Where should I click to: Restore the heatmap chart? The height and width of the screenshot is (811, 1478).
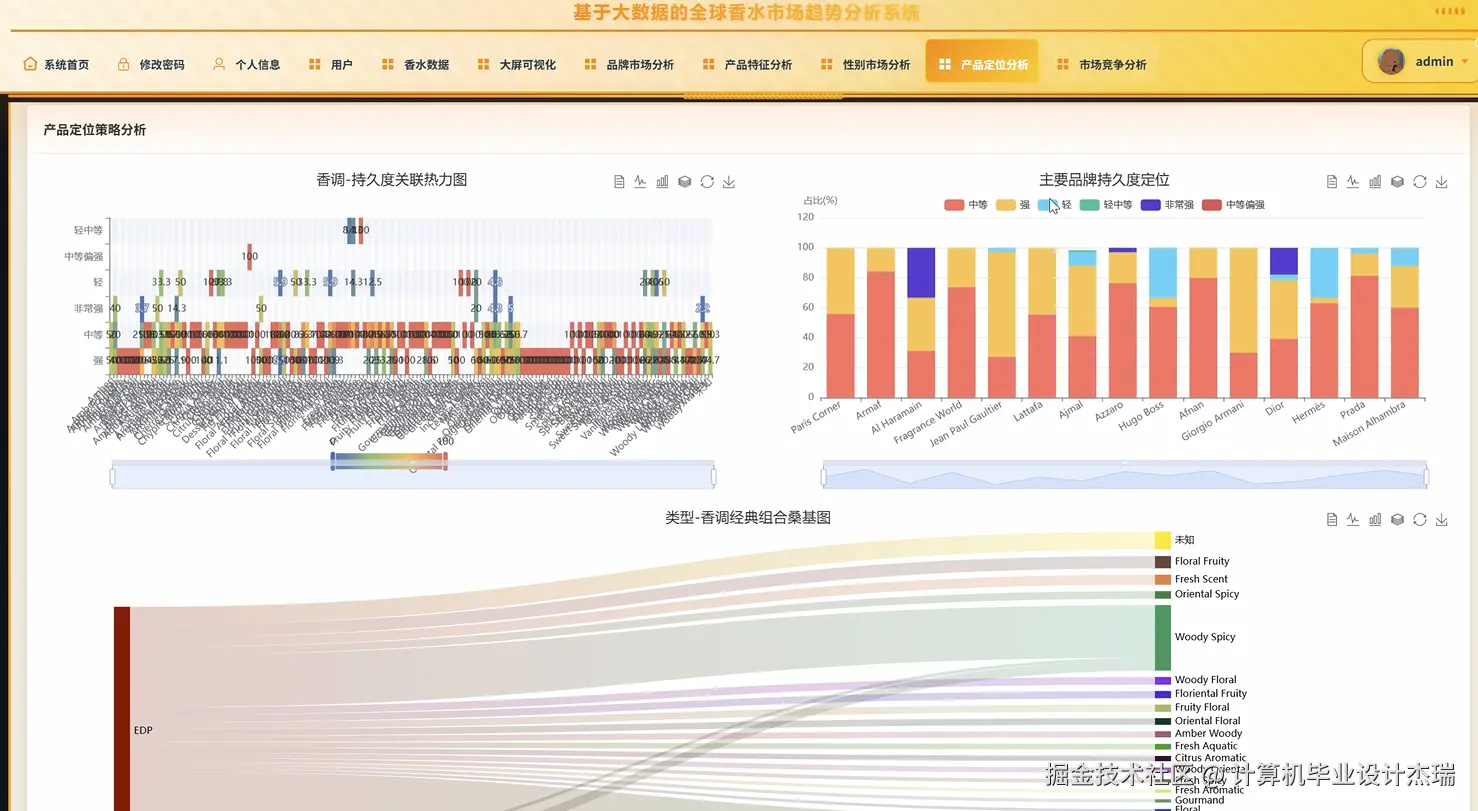tap(707, 182)
